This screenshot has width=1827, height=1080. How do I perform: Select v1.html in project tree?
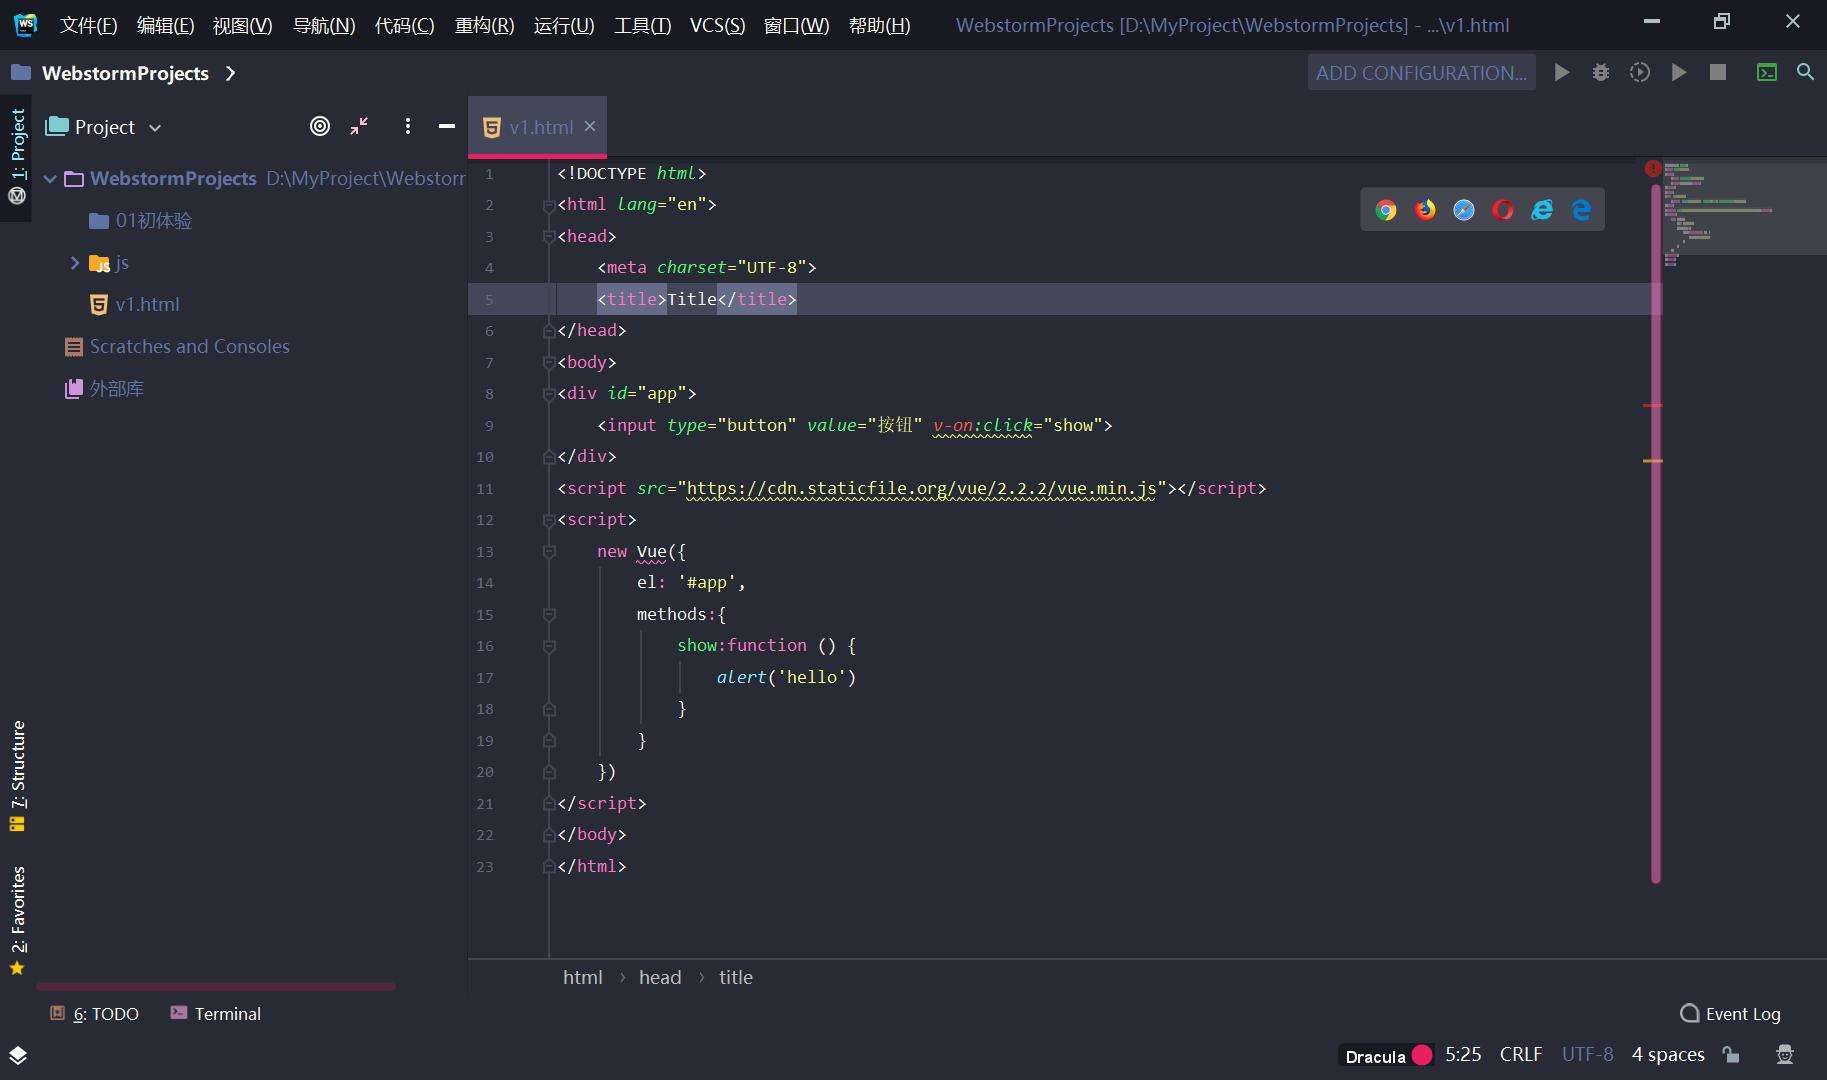pos(147,305)
